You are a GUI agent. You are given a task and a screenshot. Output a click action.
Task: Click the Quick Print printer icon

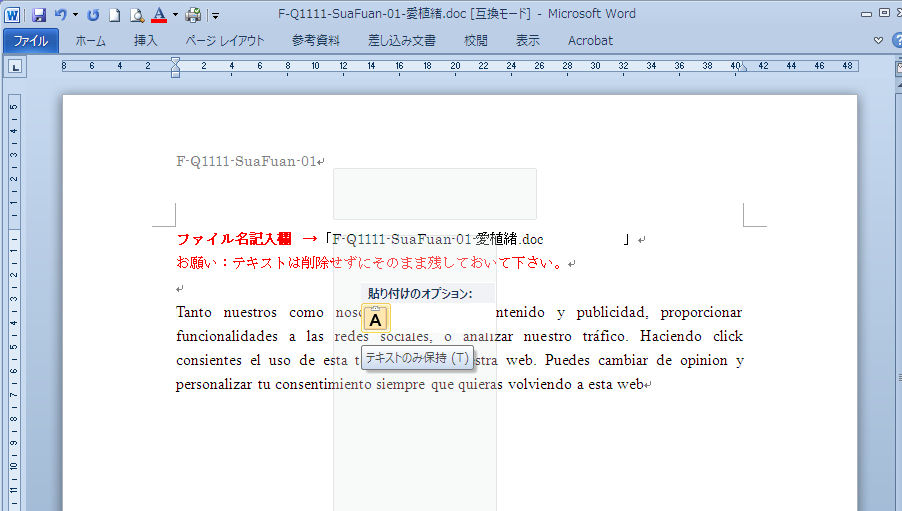pos(192,15)
